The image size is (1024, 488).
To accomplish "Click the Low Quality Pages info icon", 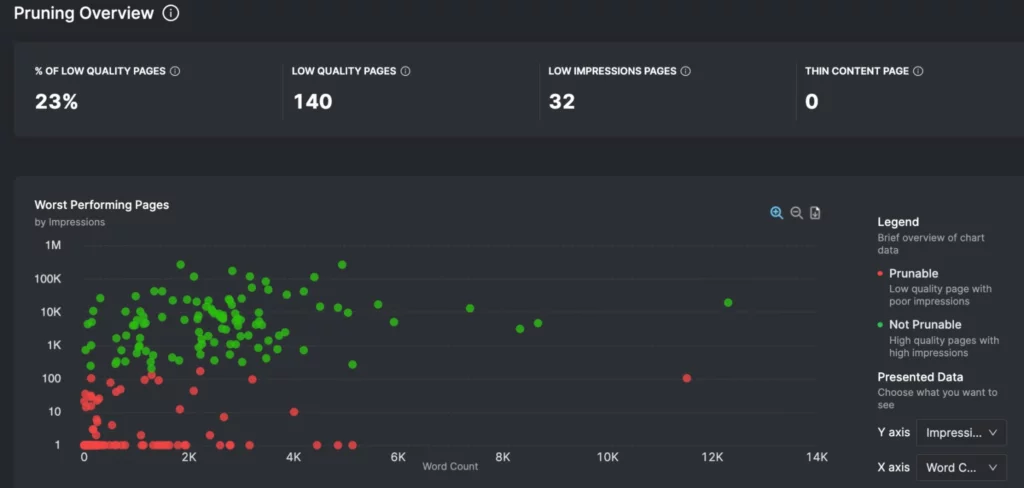I will point(405,72).
